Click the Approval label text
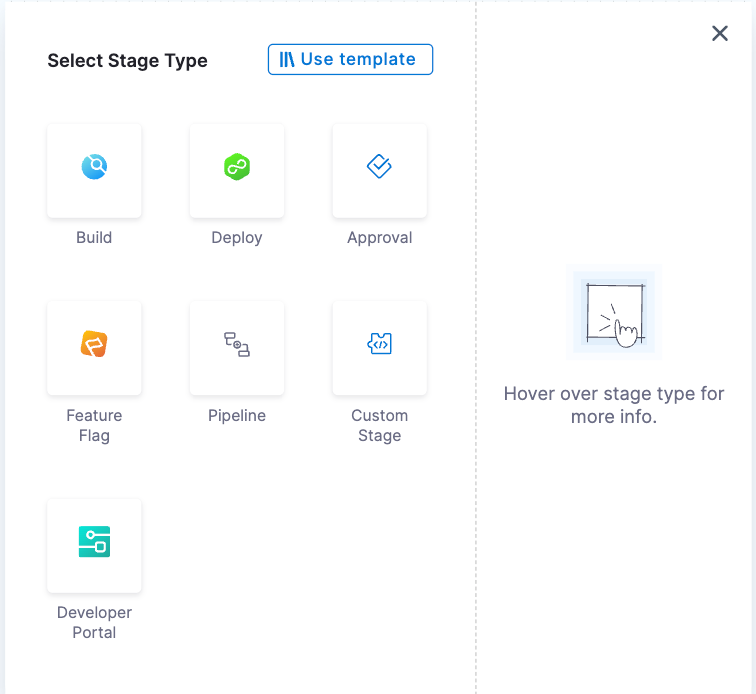 (380, 238)
